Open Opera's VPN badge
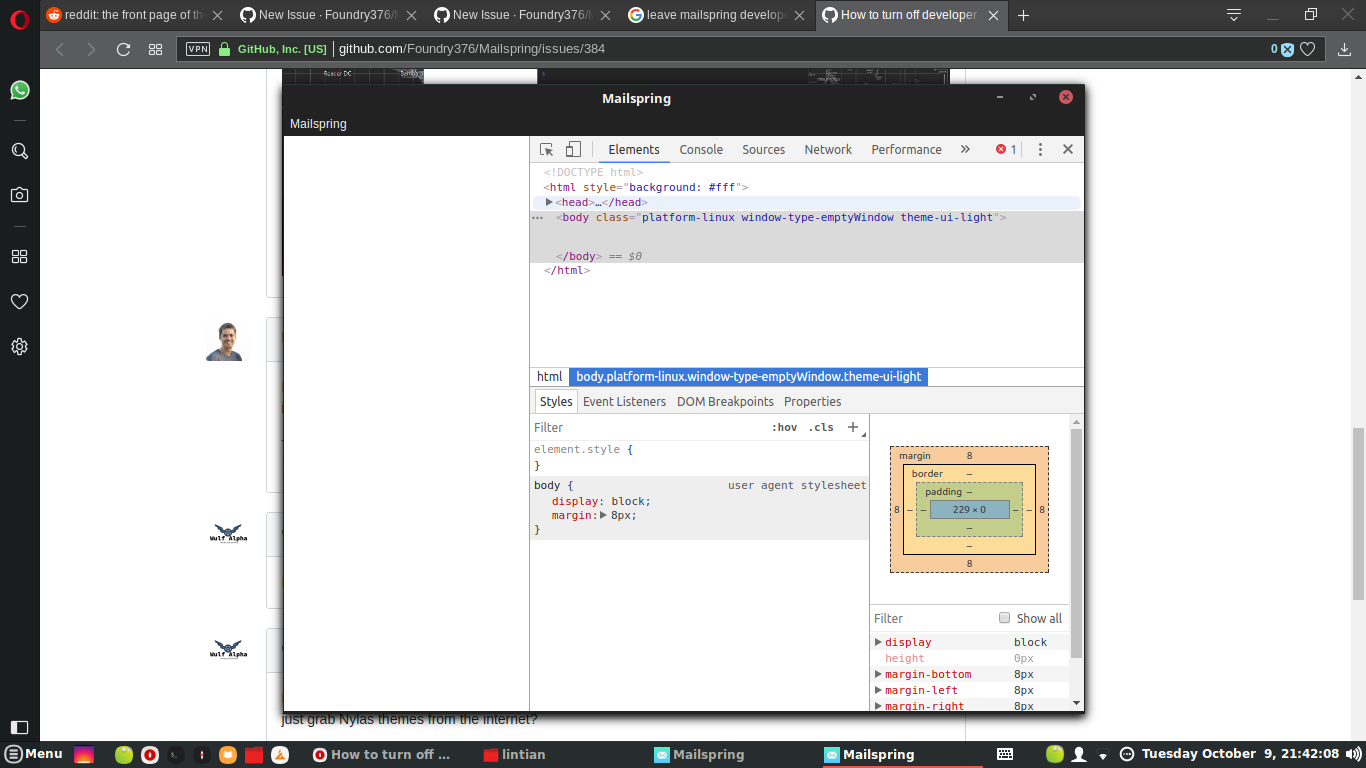The height and width of the screenshot is (768, 1366). 197,47
